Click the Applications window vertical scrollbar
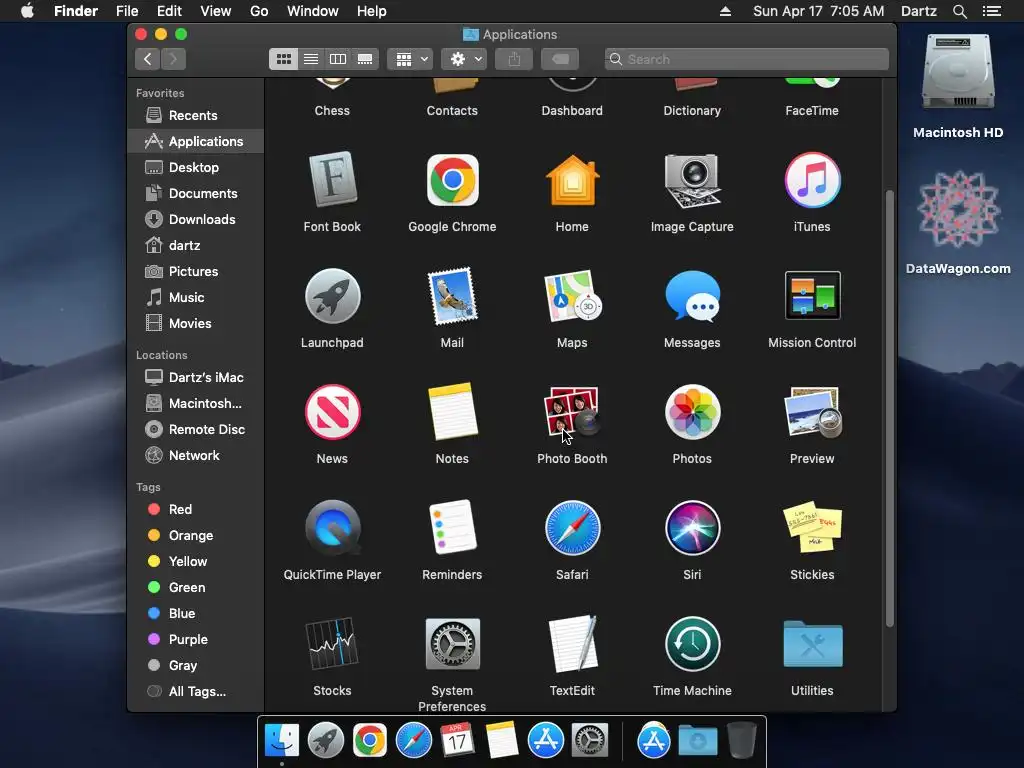The height and width of the screenshot is (768, 1024). pyautogui.click(x=889, y=409)
